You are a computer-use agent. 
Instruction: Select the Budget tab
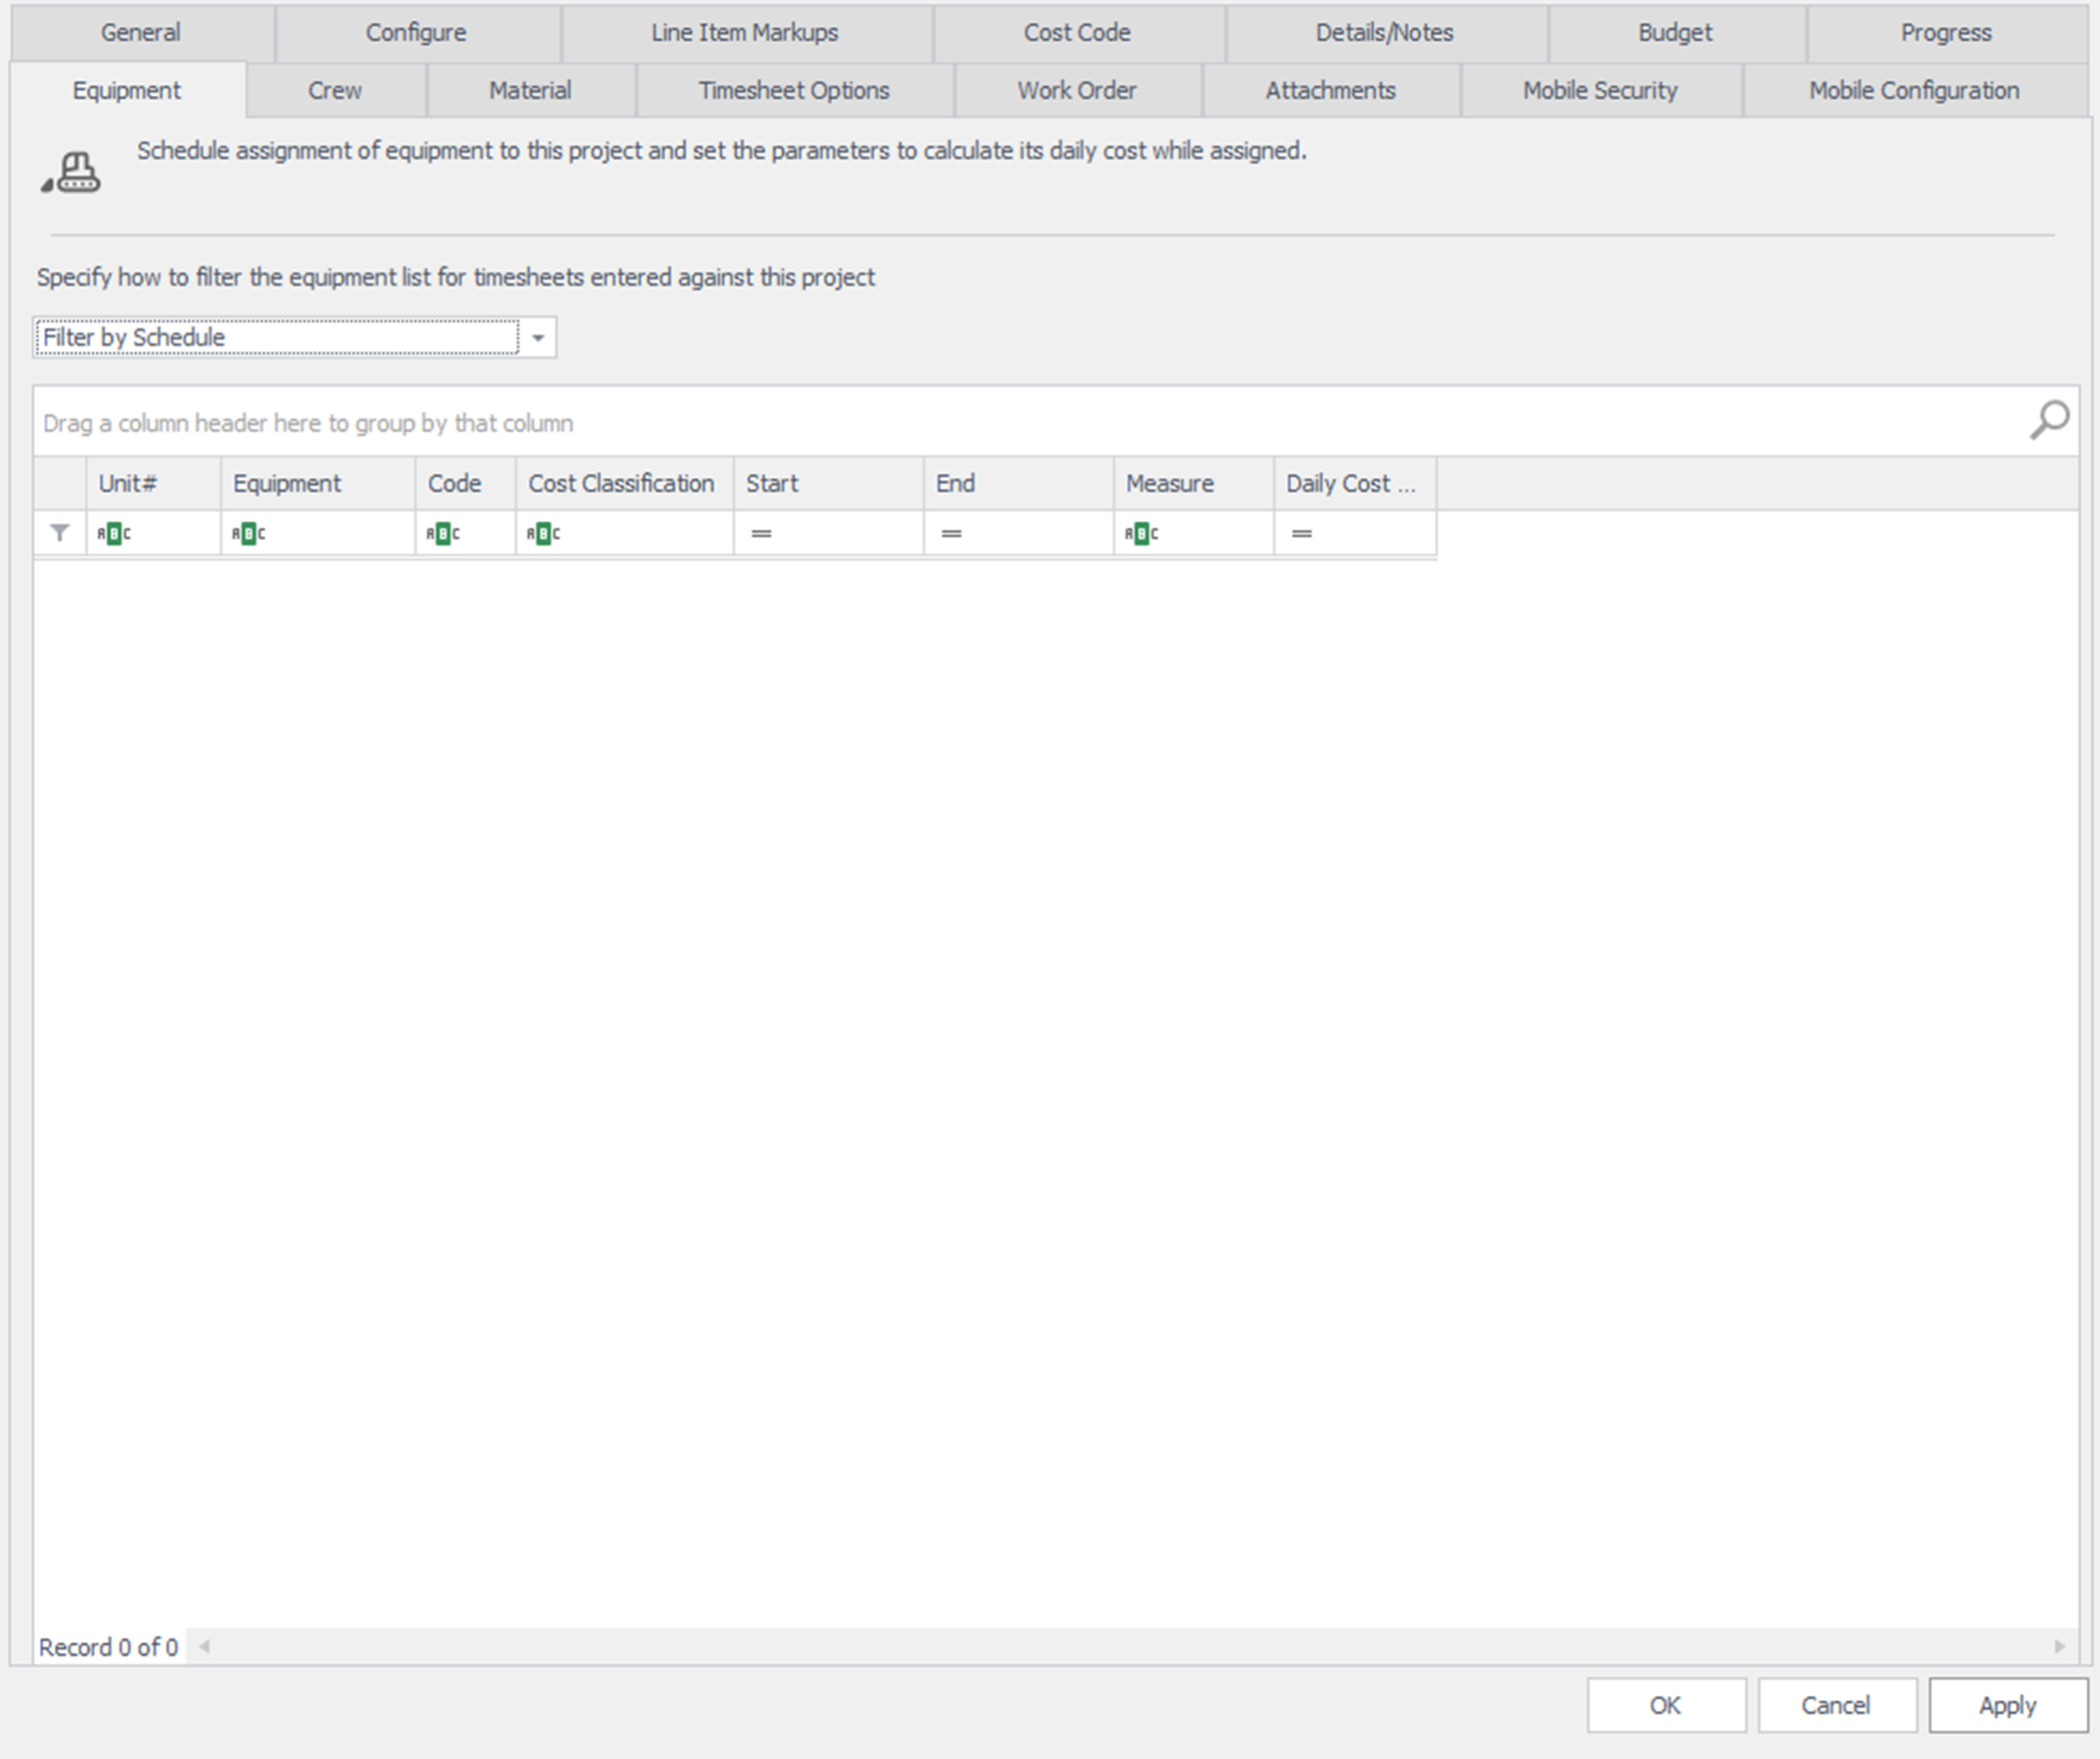click(x=1674, y=32)
